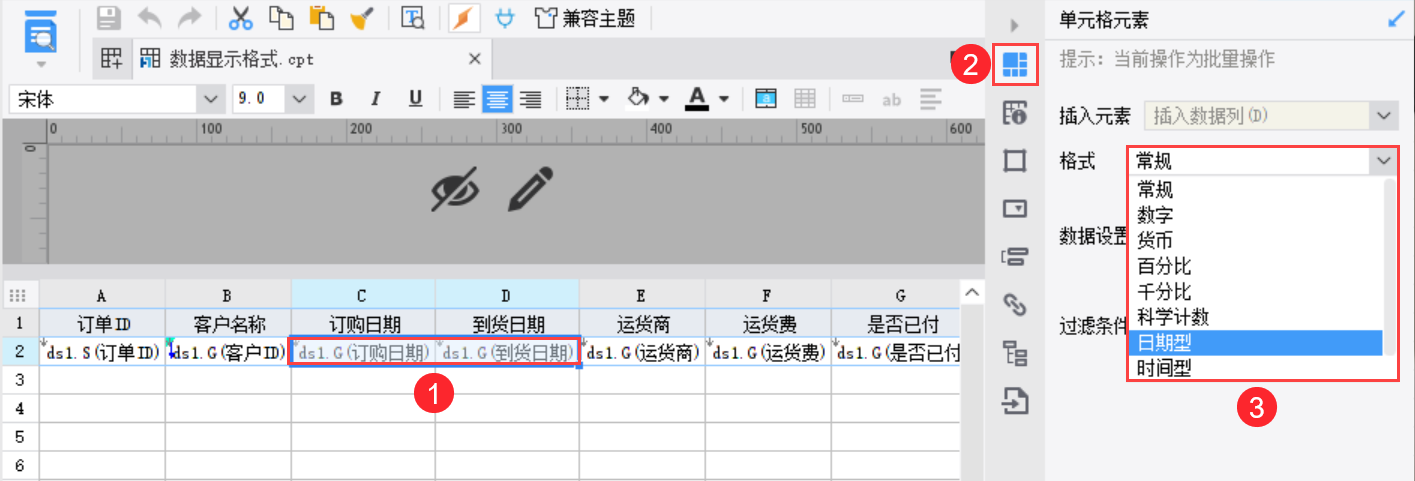Select cell ds1.G(订购日期)

(x=363, y=352)
